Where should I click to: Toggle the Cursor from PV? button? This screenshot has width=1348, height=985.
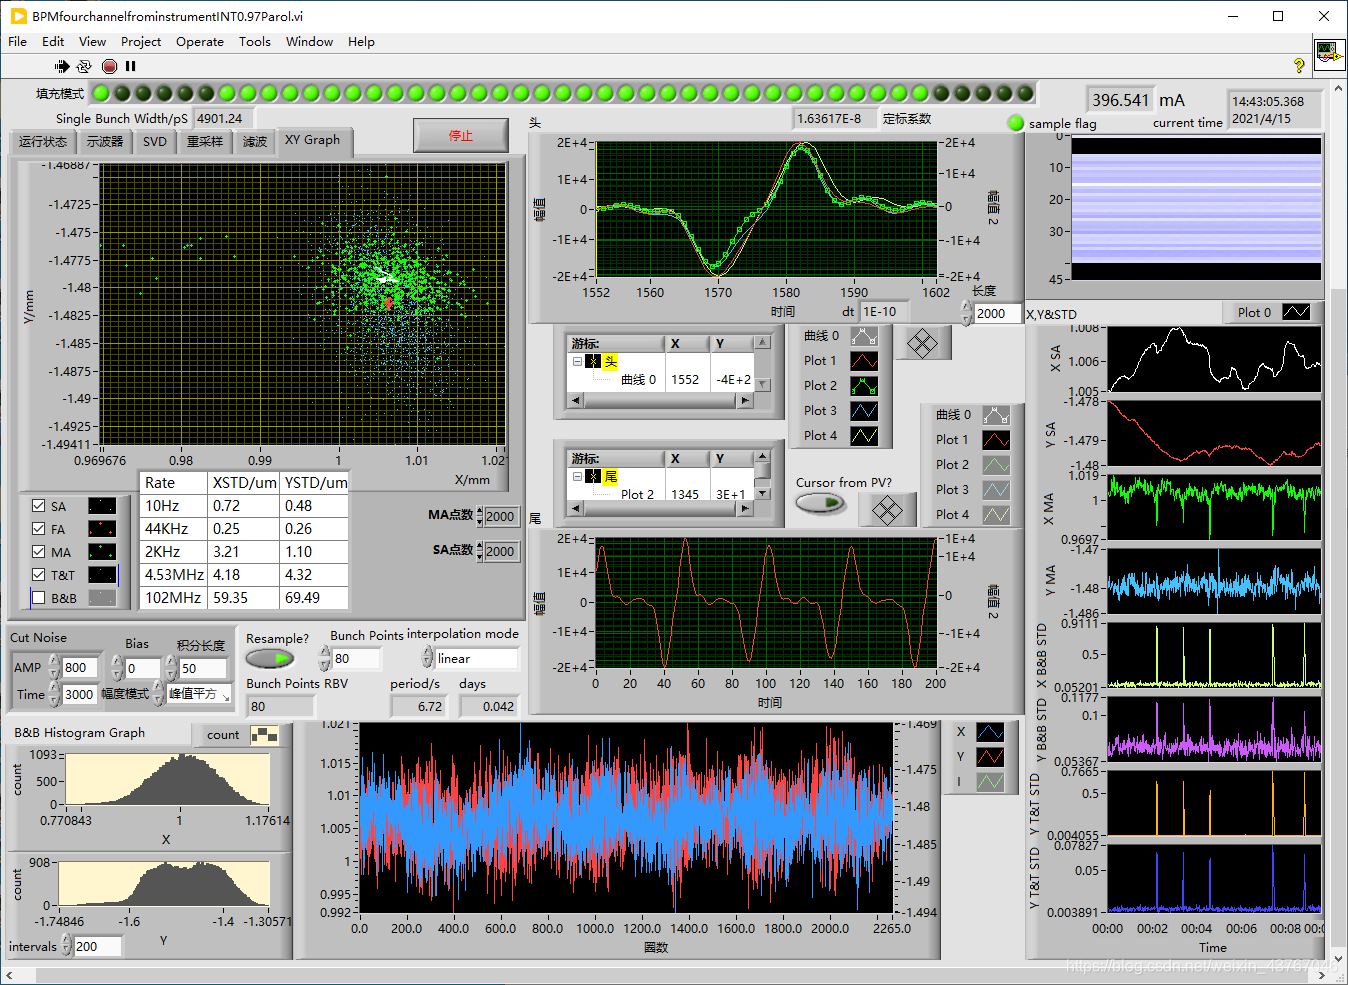[820, 503]
